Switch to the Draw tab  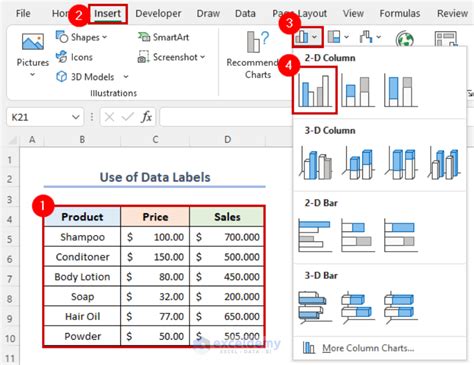208,13
